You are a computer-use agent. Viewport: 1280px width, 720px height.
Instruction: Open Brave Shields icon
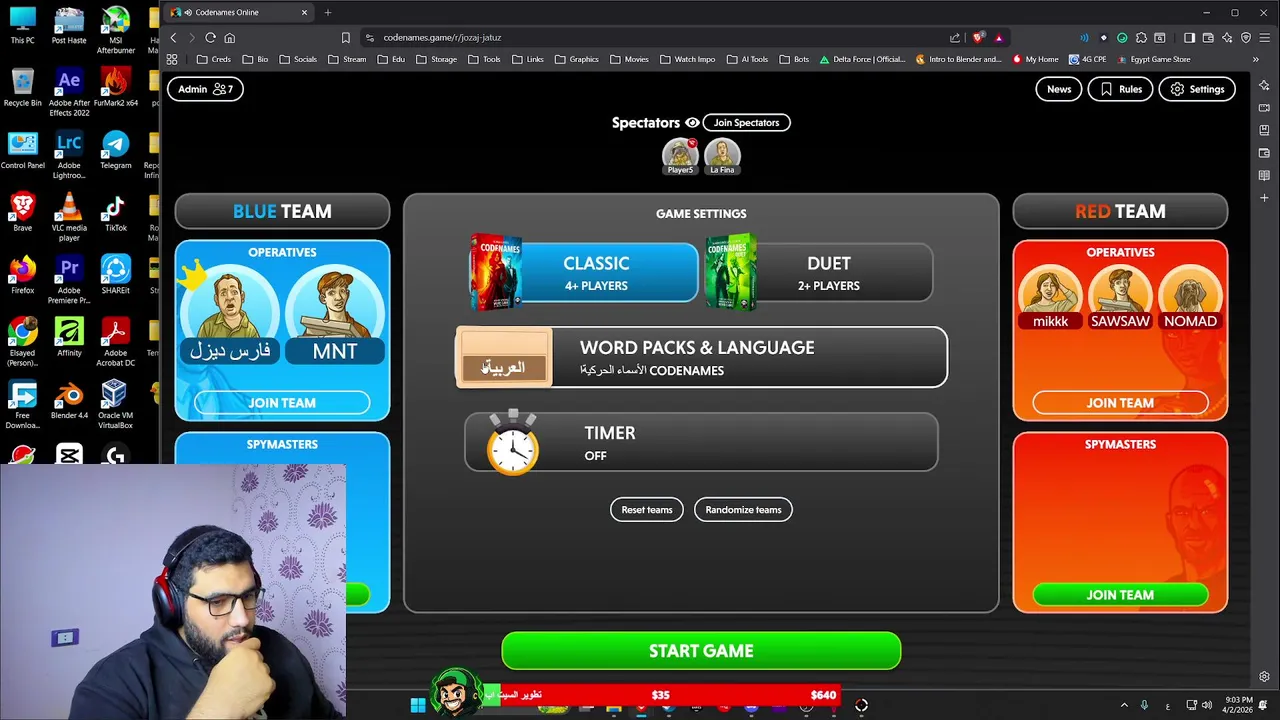click(978, 37)
